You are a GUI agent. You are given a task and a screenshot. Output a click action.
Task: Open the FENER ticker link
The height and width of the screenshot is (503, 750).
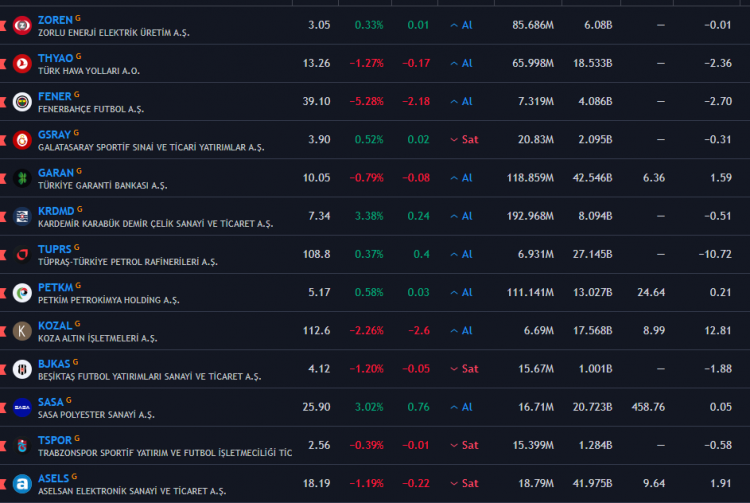pyautogui.click(x=55, y=97)
